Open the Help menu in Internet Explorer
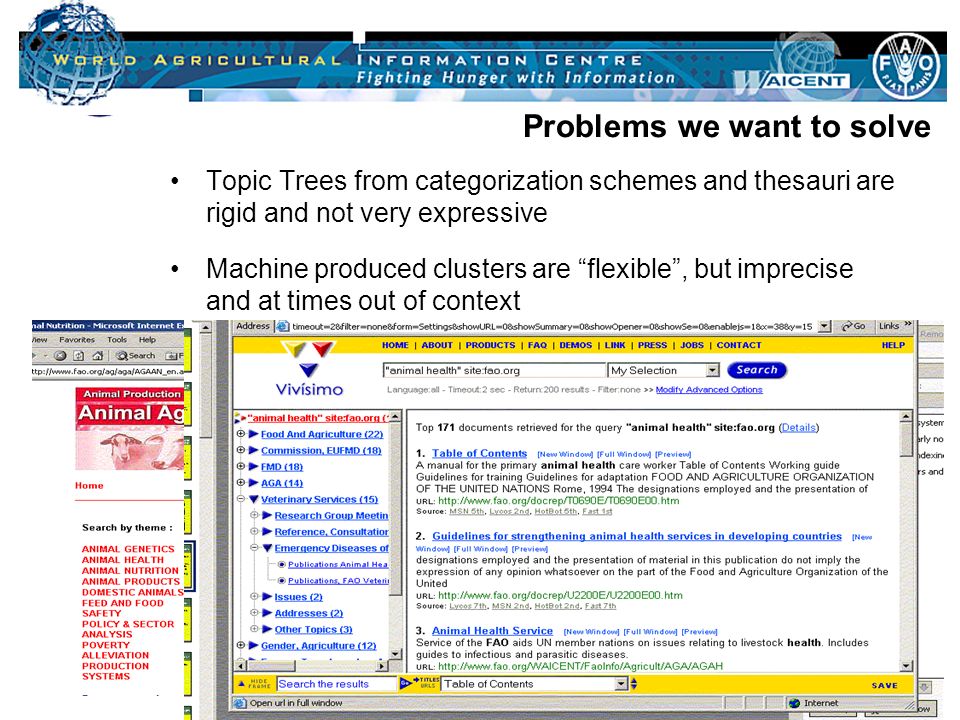This screenshot has width=960, height=720. 147,340
